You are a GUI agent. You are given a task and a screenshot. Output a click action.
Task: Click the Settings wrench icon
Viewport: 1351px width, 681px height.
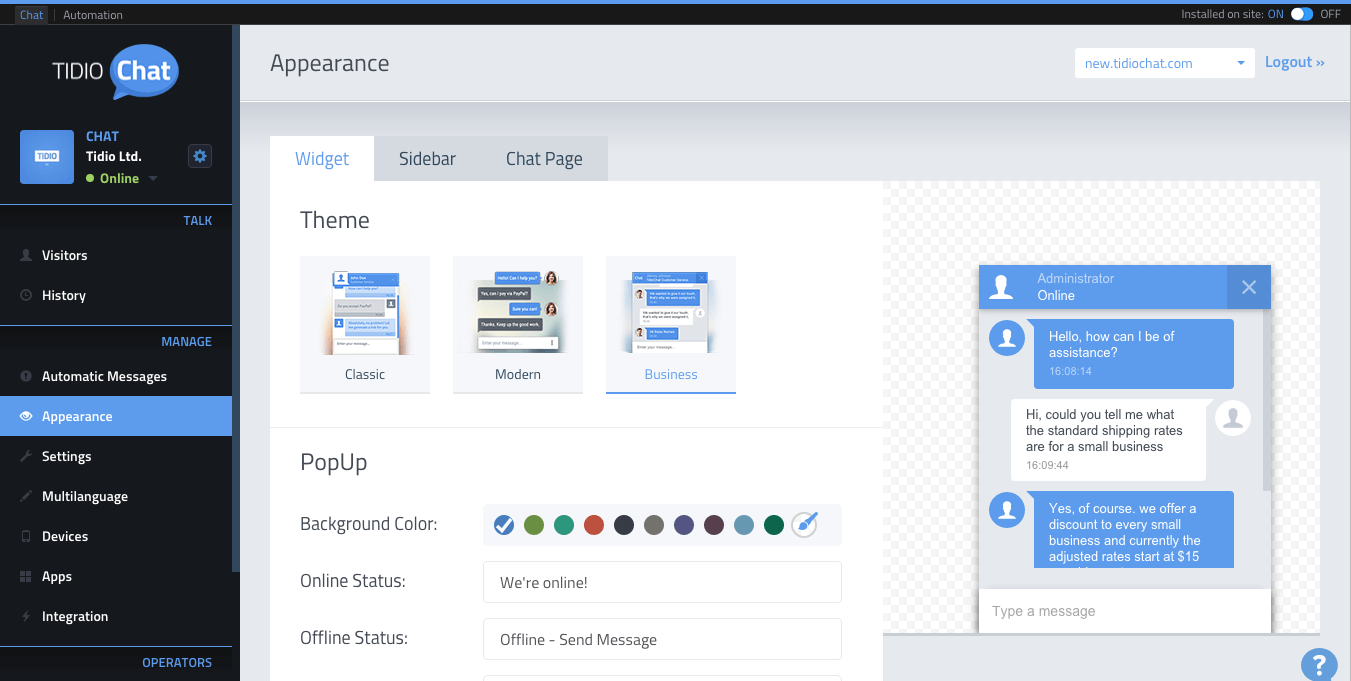(26, 457)
